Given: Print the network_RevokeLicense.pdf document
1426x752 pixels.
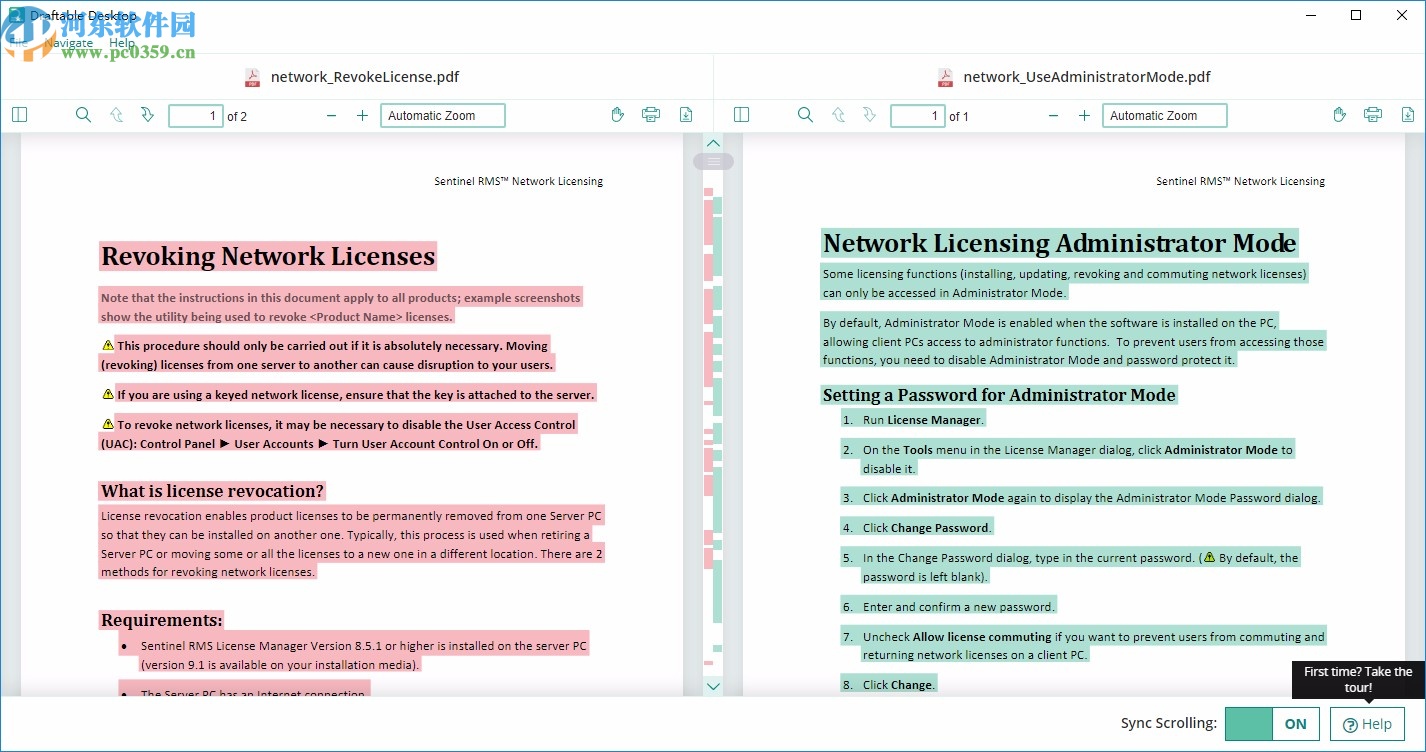Looking at the screenshot, I should (651, 115).
